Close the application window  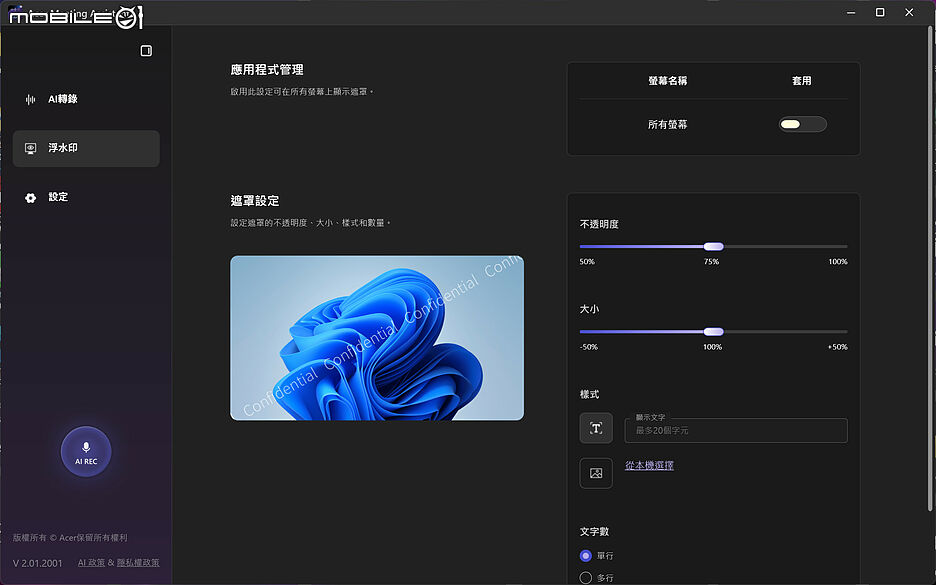[x=909, y=12]
